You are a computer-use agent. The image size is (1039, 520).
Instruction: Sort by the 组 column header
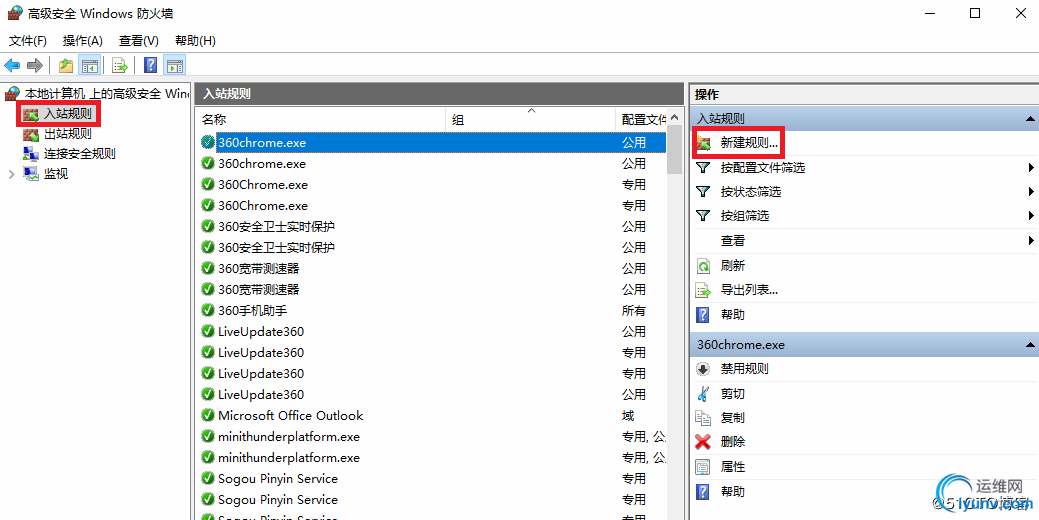tap(531, 119)
